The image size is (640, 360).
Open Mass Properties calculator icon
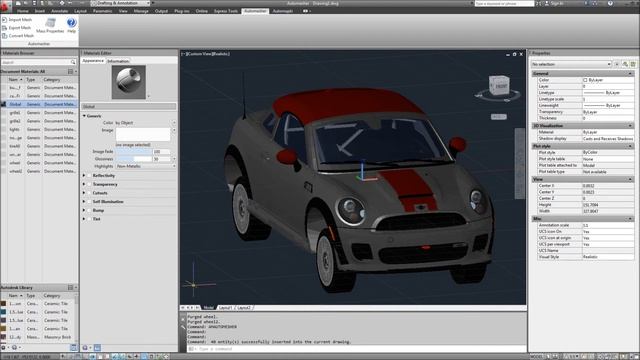(50, 23)
